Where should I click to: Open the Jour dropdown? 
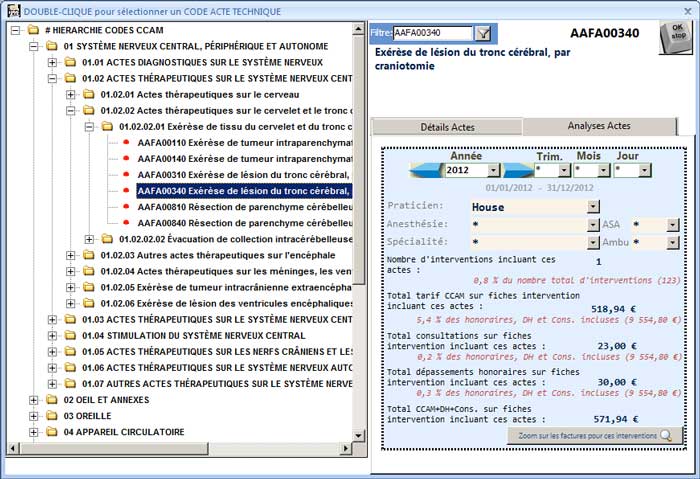[644, 170]
